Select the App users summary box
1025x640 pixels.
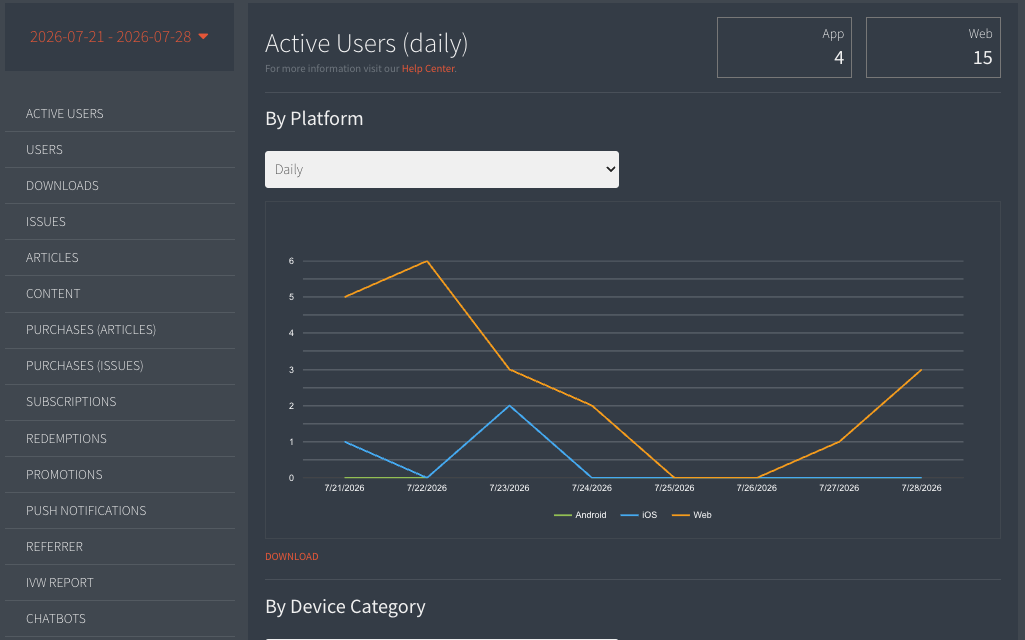click(784, 47)
